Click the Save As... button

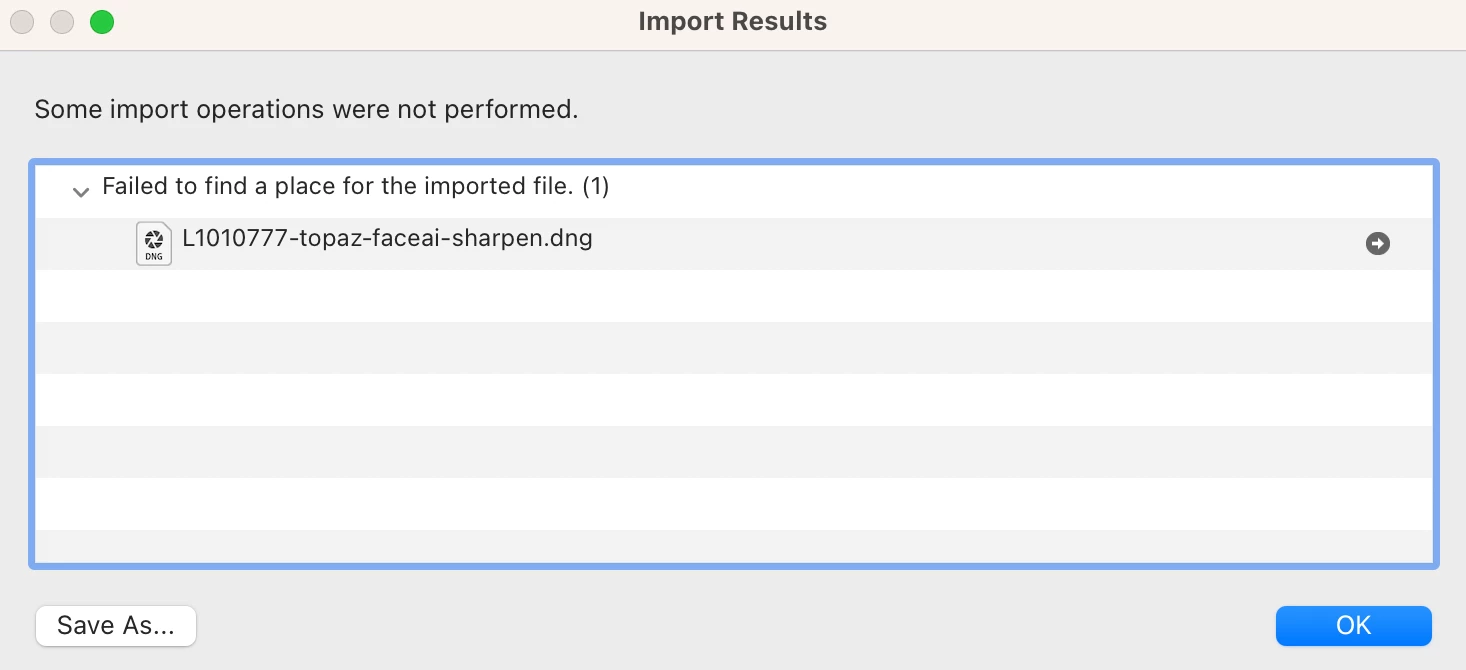coord(116,626)
